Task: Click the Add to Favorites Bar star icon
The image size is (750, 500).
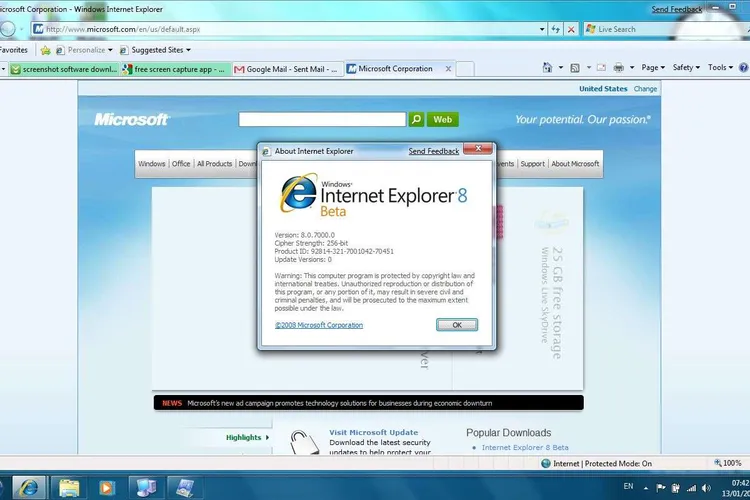Action: click(x=45, y=50)
